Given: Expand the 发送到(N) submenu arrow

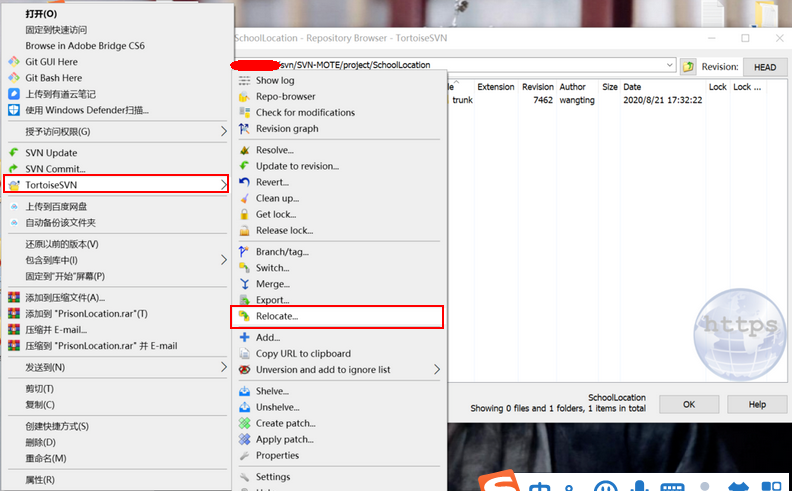Looking at the screenshot, I should (223, 367).
